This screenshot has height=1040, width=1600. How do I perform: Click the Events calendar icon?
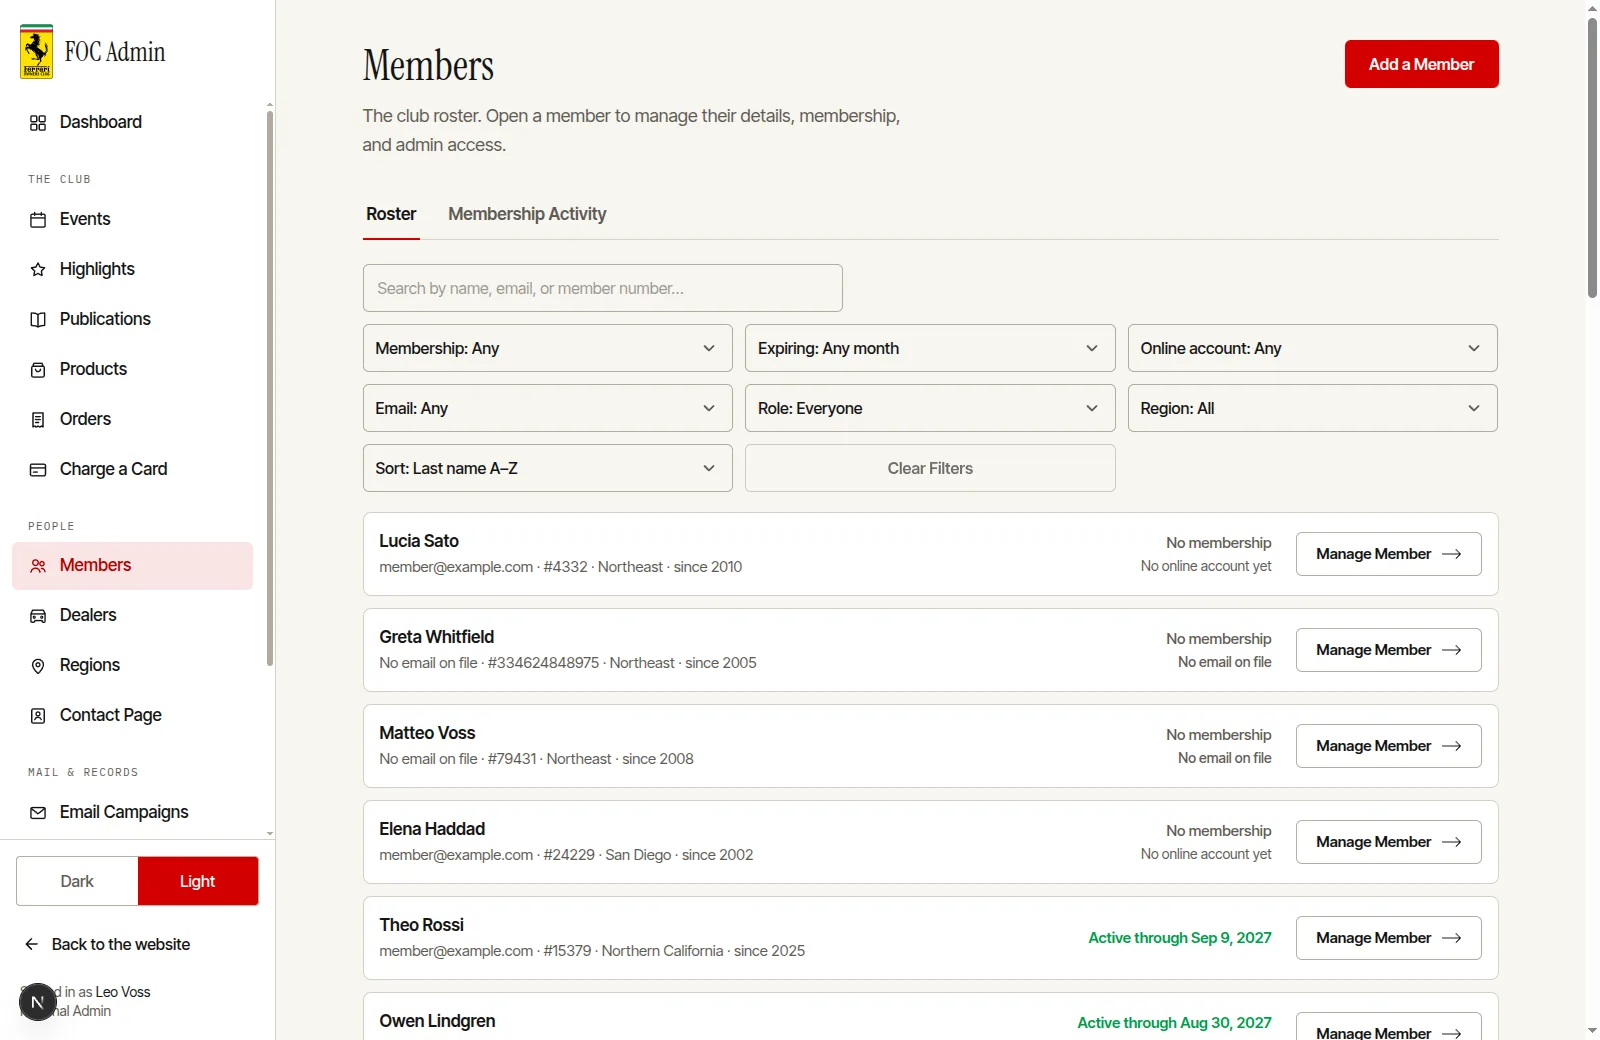pos(38,220)
